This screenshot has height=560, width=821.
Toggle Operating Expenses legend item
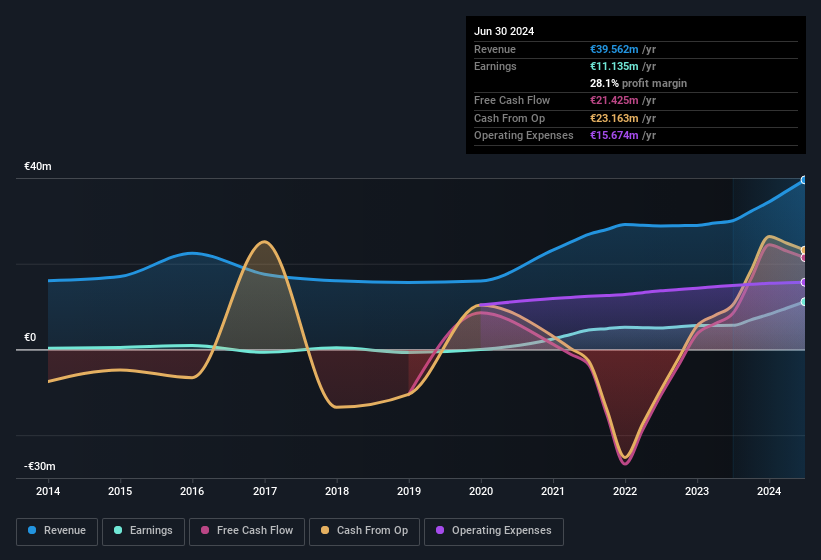pos(493,531)
